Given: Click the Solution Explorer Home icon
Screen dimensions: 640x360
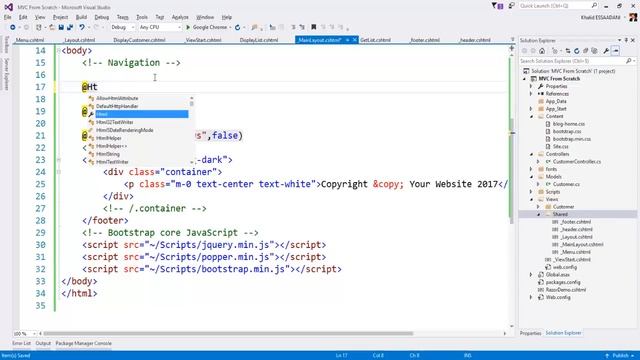Looking at the screenshot, I should coord(542,51).
